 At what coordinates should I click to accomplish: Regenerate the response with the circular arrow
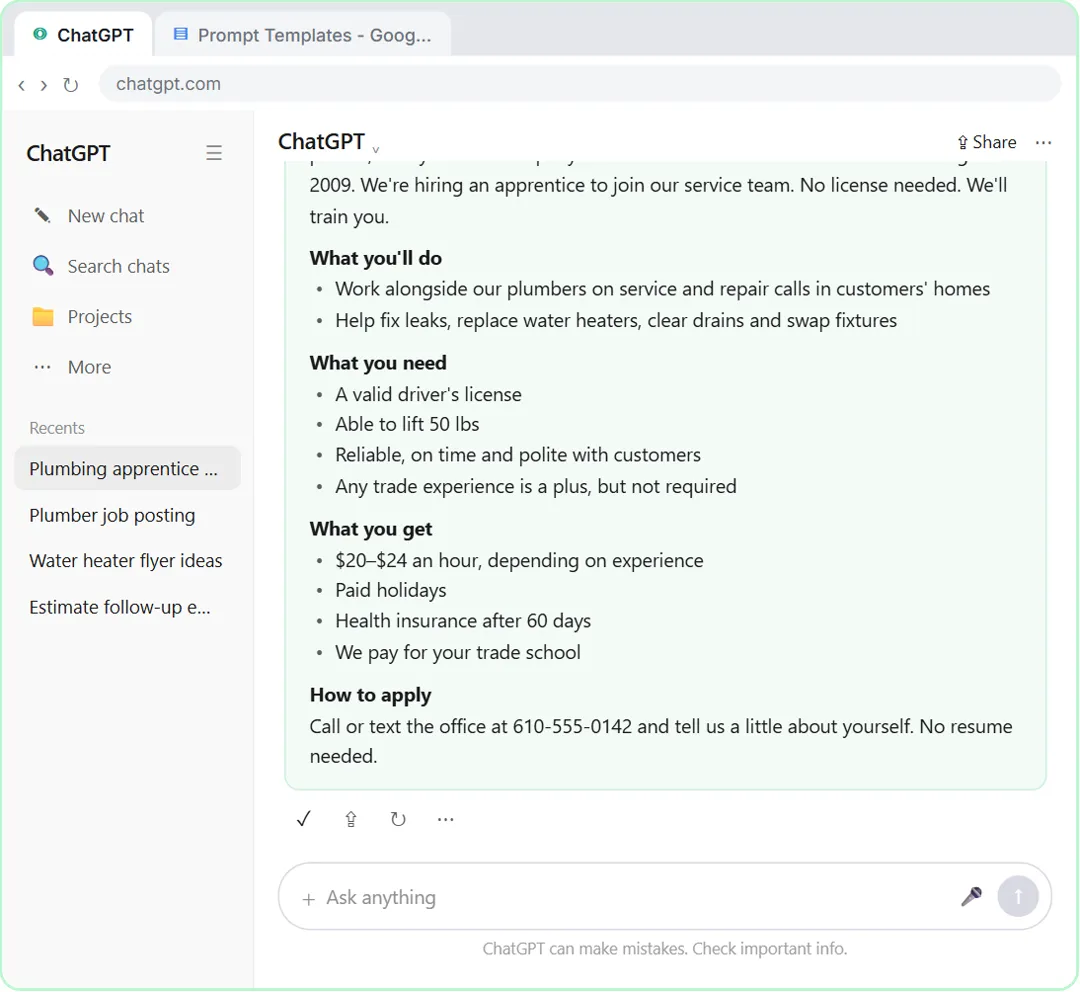tap(398, 819)
